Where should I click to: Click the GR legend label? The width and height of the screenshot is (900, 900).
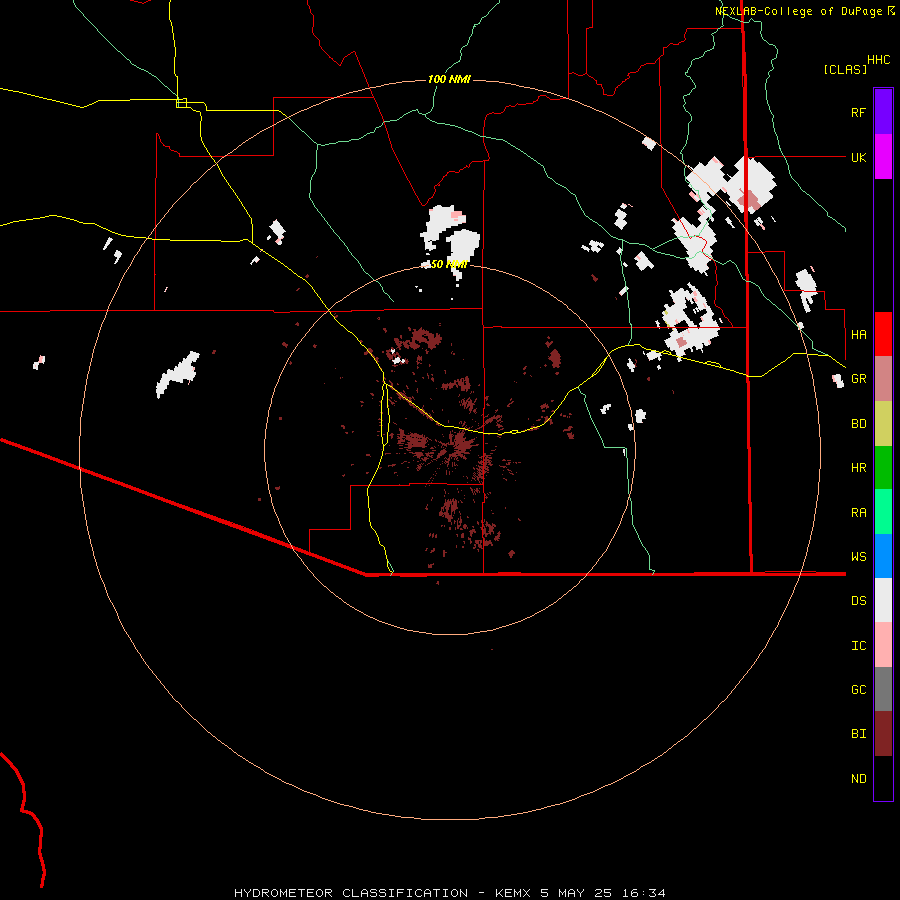pos(859,379)
